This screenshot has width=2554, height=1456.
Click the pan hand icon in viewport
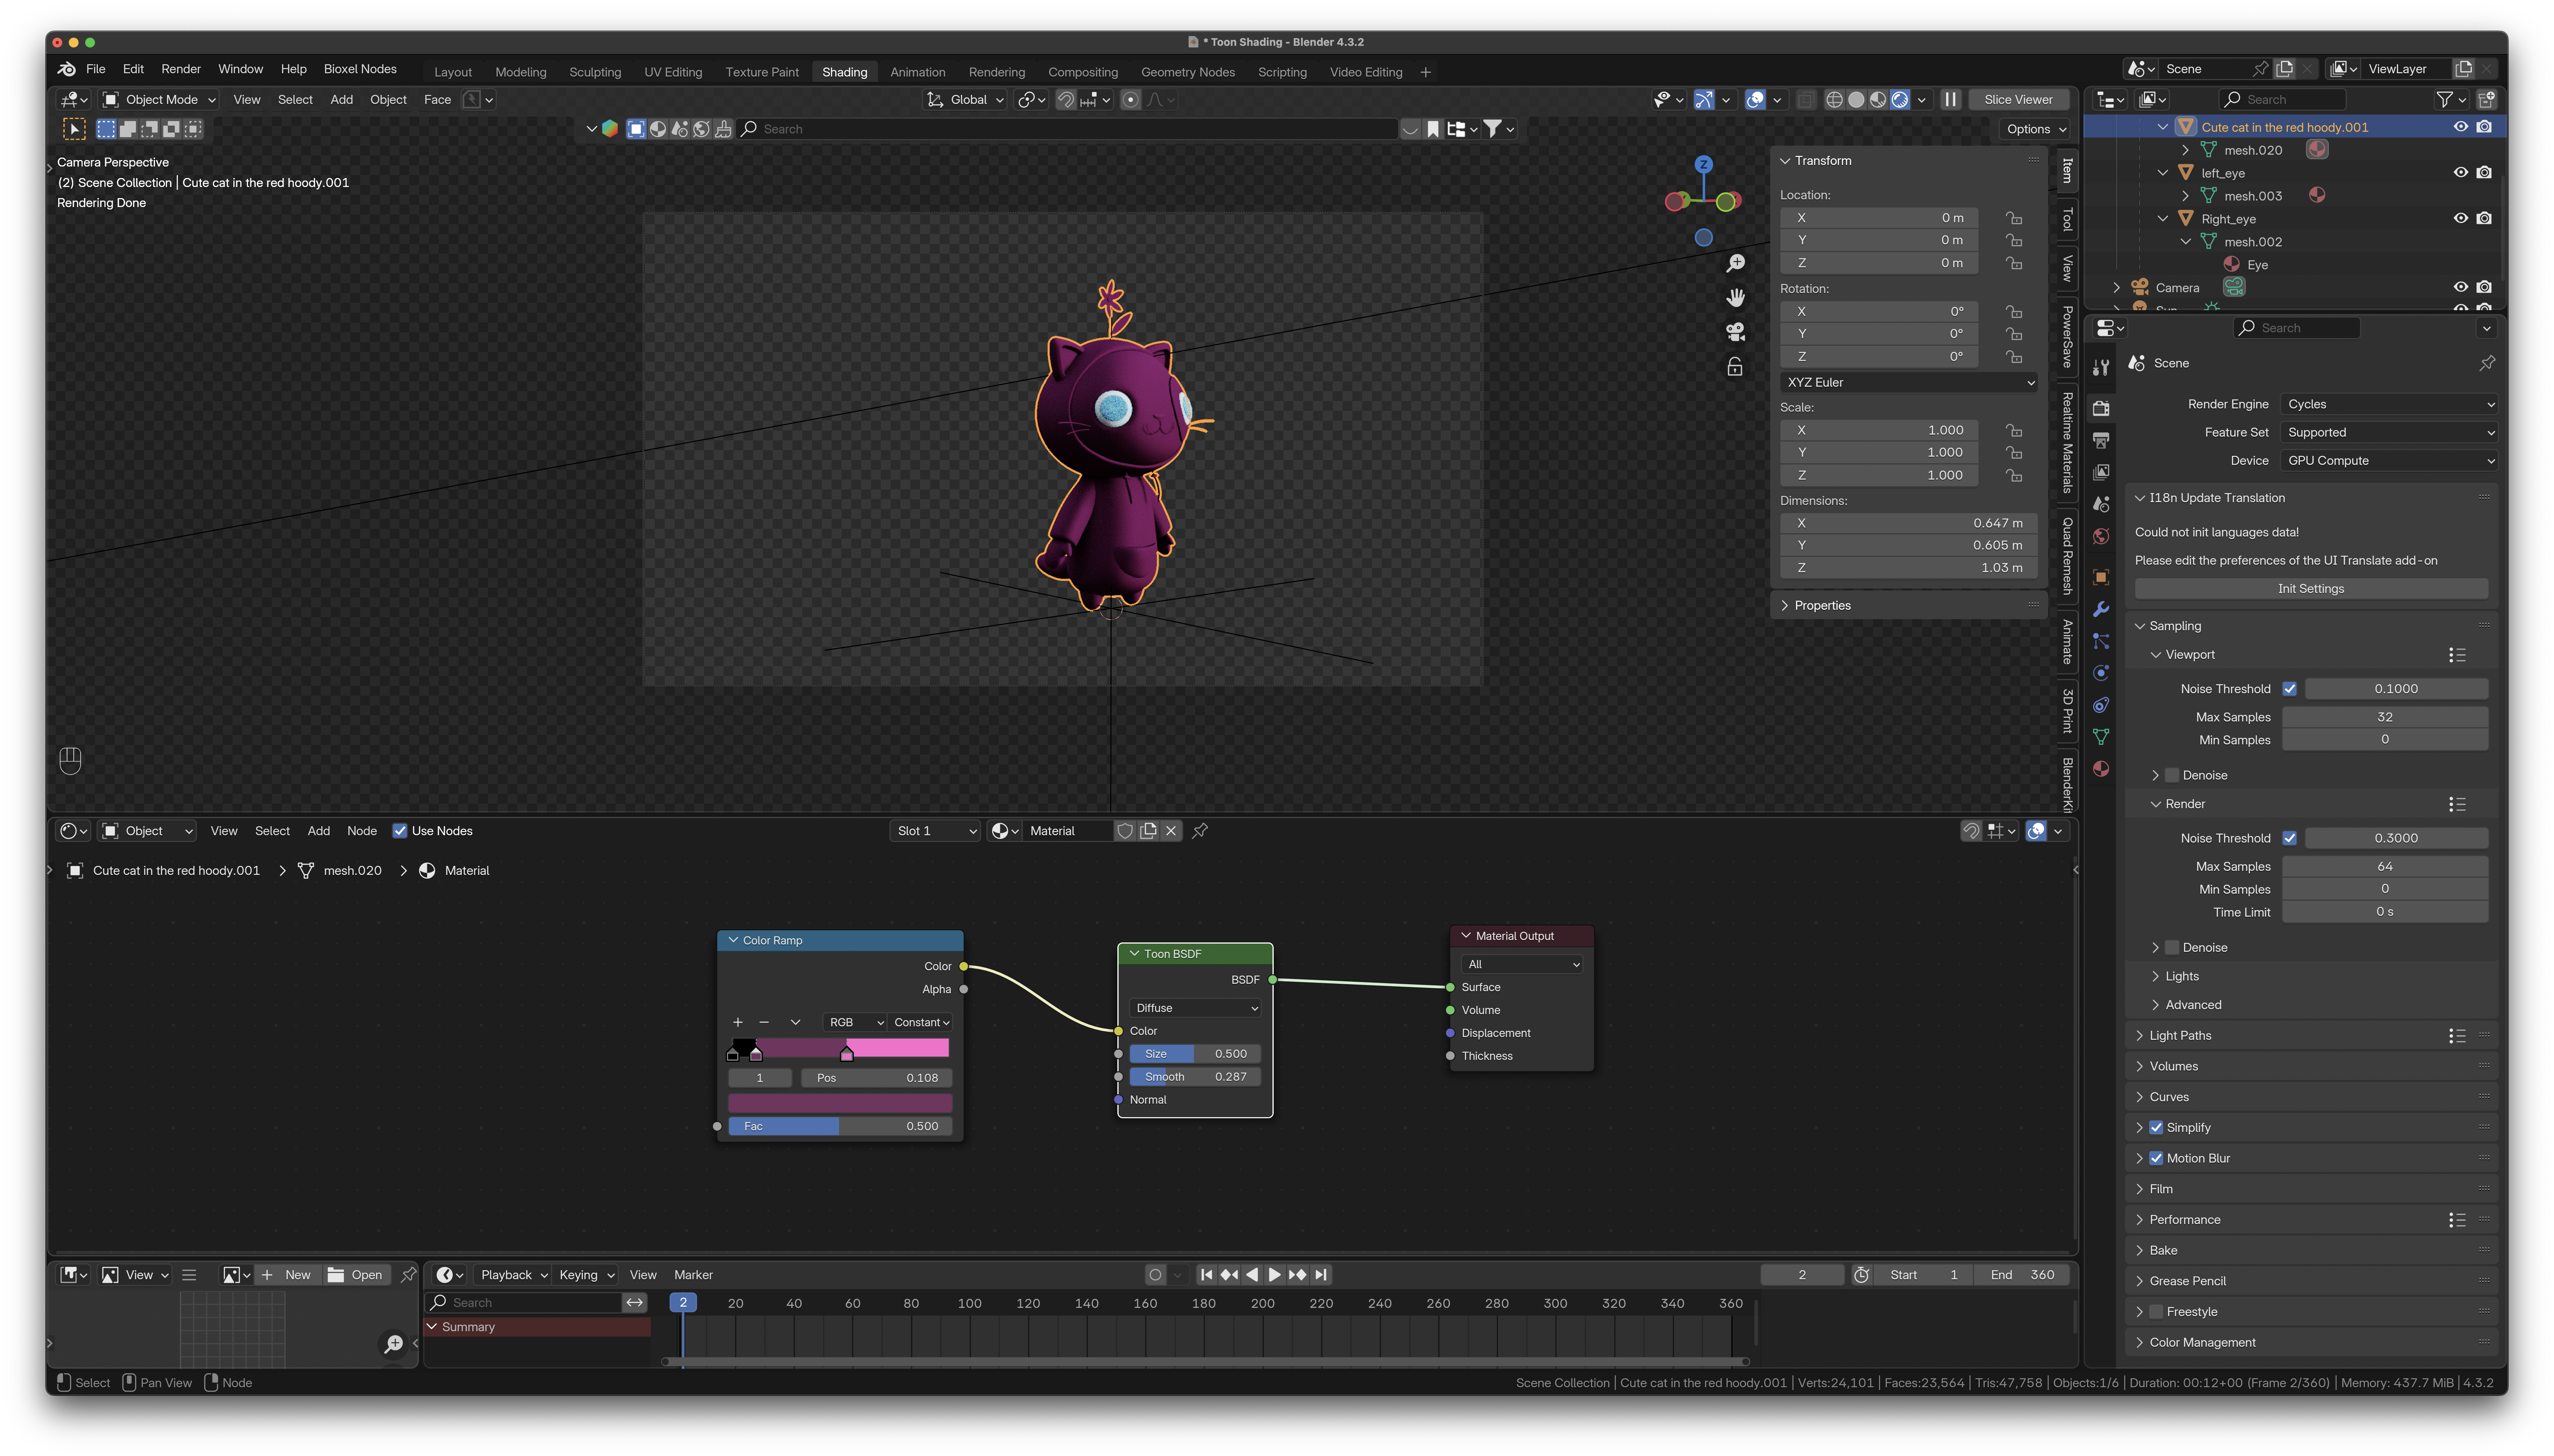click(x=1735, y=297)
